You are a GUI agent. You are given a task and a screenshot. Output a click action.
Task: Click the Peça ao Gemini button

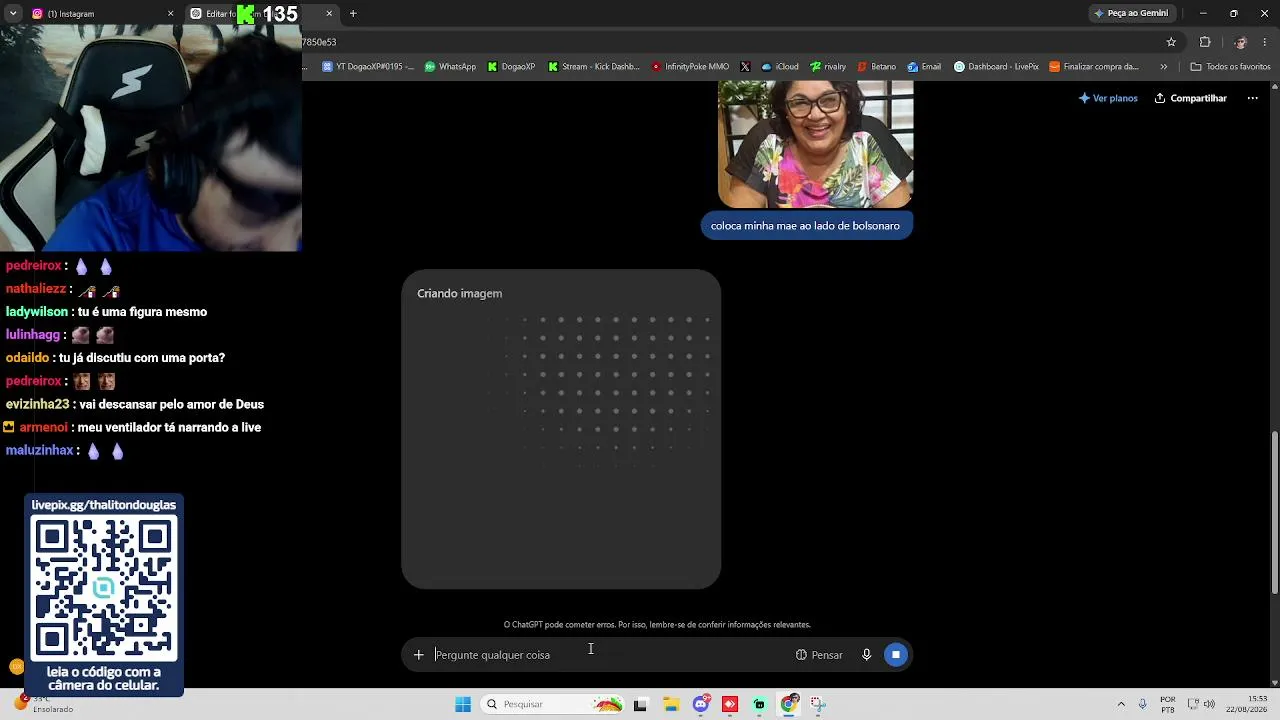click(x=1131, y=14)
